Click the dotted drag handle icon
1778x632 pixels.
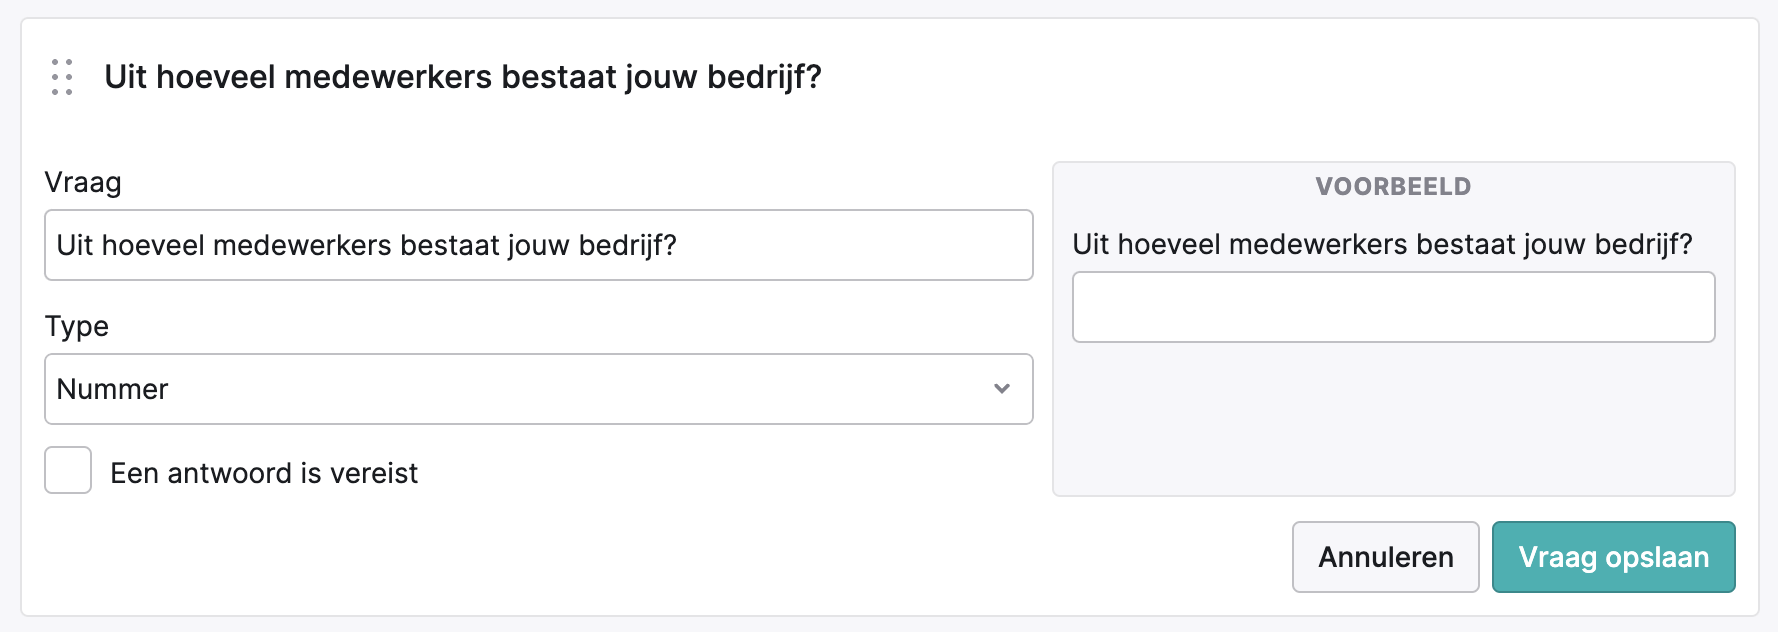click(x=62, y=77)
